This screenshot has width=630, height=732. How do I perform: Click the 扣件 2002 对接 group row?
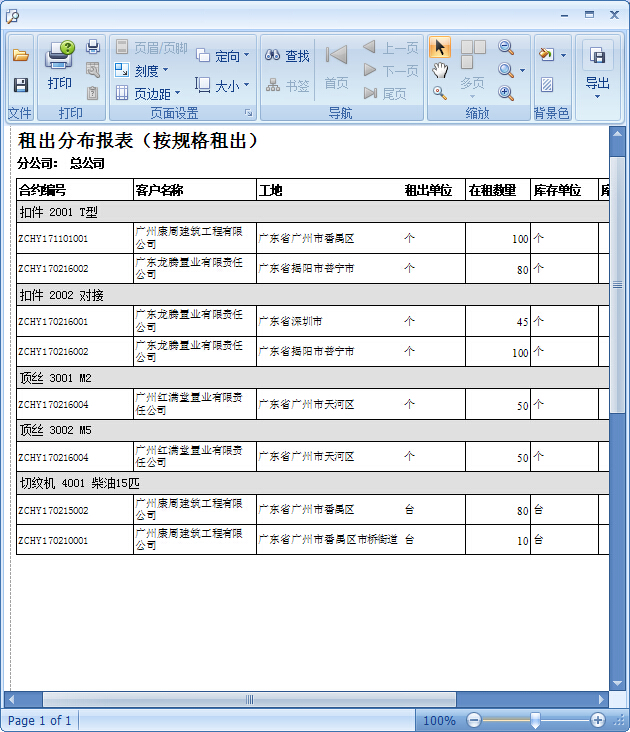click(313, 295)
